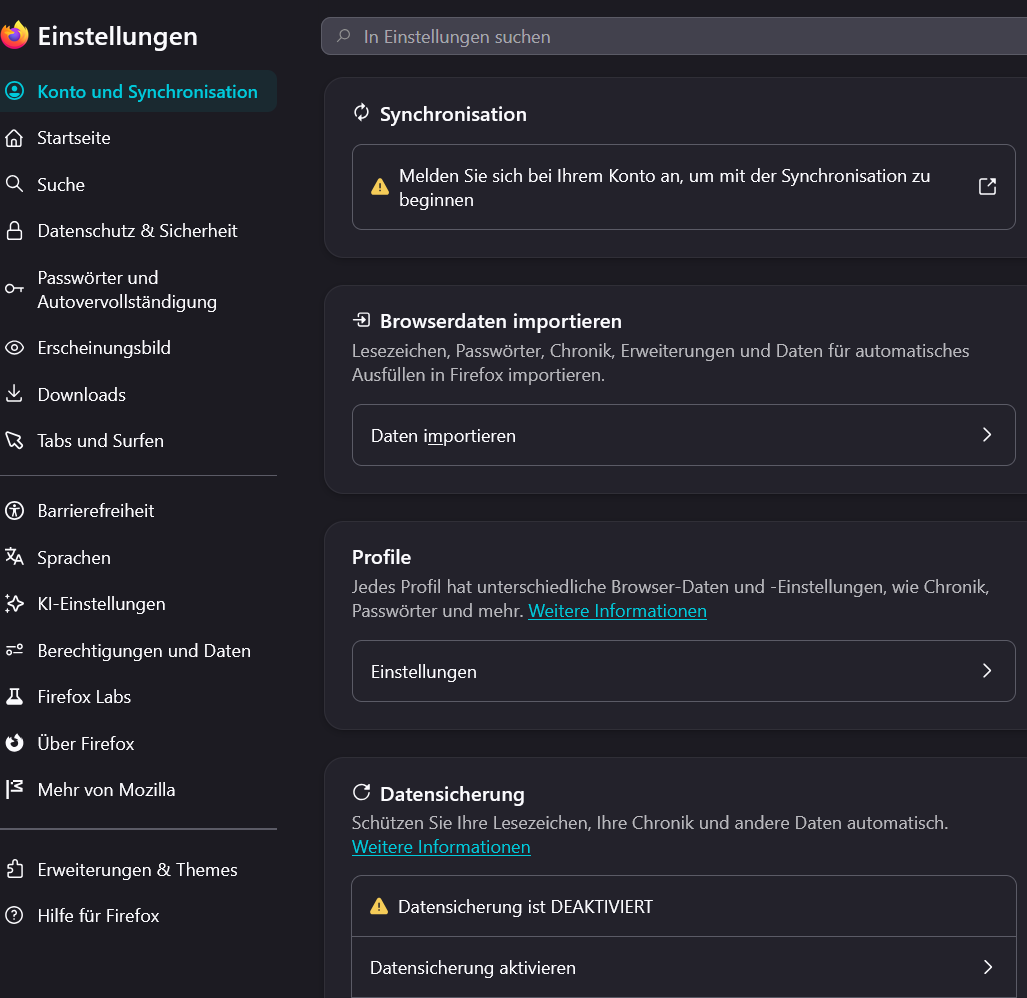This screenshot has height=998, width=1027.
Task: Click the Startseite house icon
Action: [14, 138]
